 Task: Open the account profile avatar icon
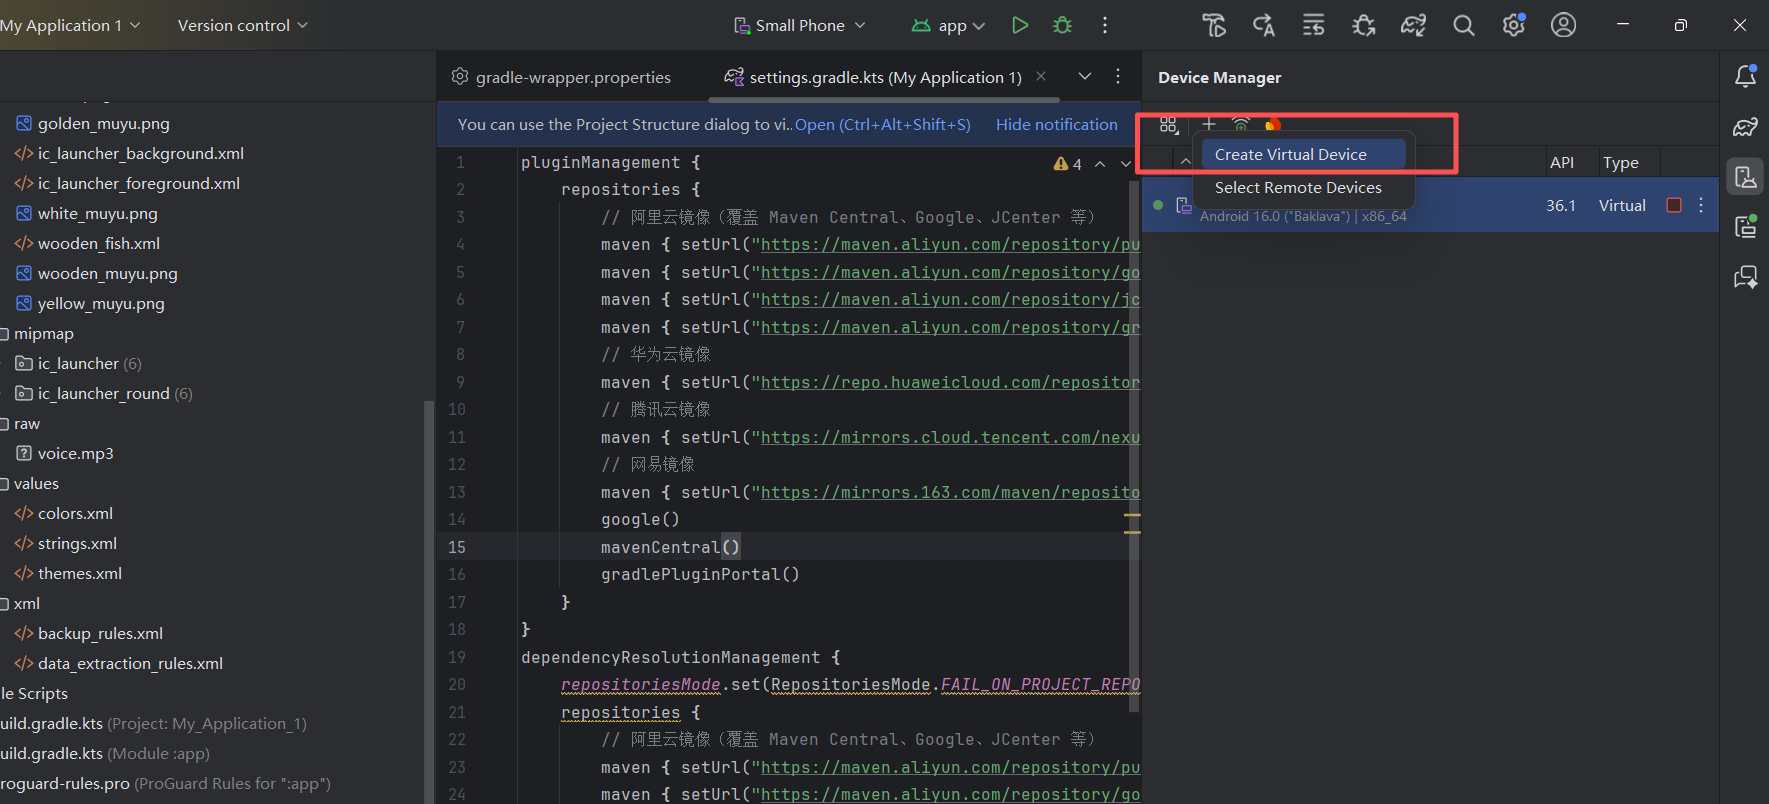(x=1563, y=25)
